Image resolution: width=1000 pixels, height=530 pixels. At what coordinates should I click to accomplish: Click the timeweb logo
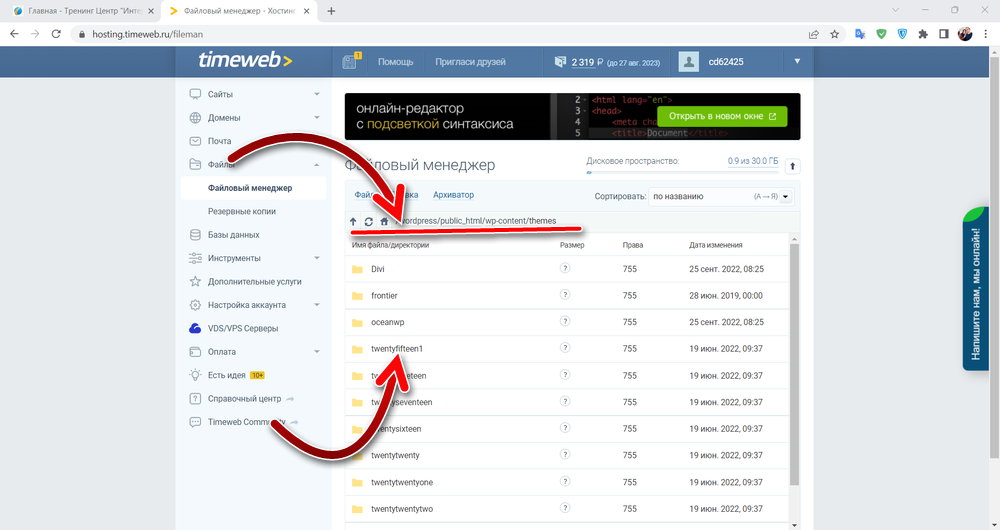tap(245, 60)
